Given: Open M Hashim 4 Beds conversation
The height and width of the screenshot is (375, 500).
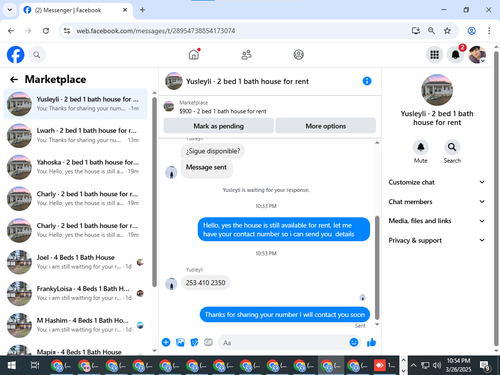Looking at the screenshot, I should [75, 325].
